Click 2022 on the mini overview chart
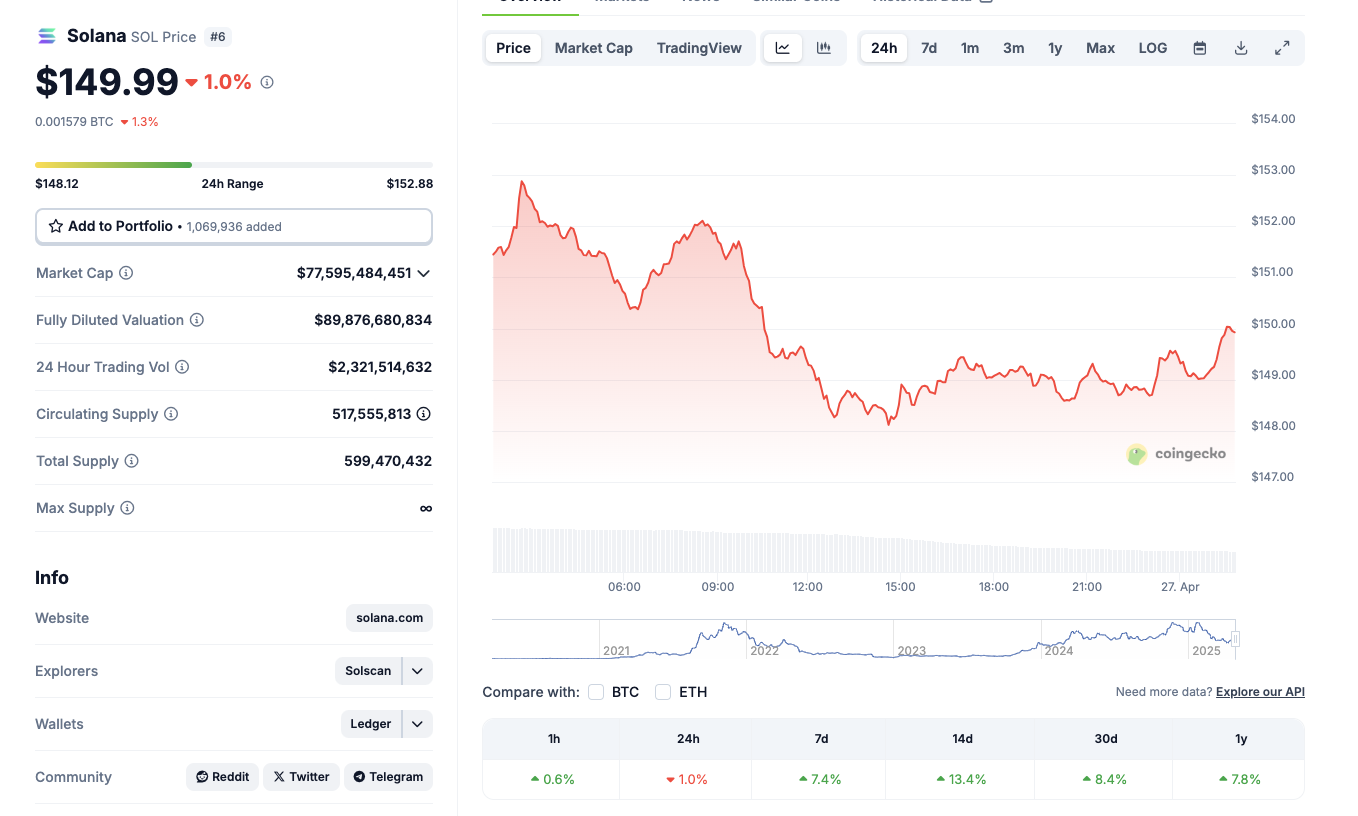 [764, 651]
